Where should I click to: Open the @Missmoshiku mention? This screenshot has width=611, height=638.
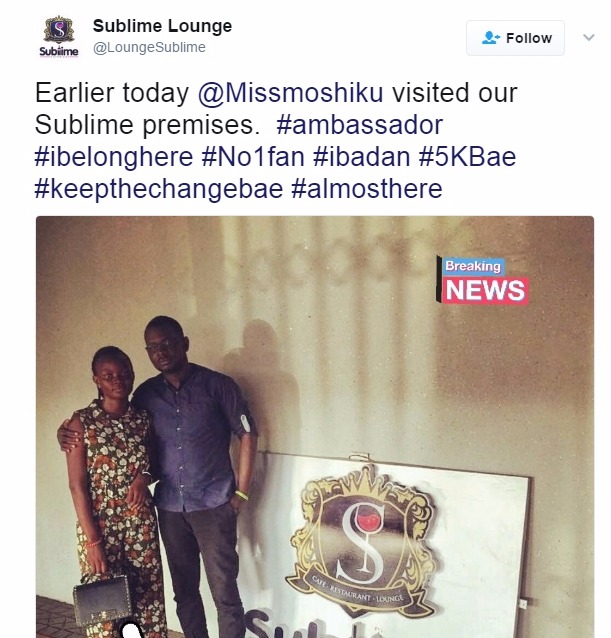point(290,93)
